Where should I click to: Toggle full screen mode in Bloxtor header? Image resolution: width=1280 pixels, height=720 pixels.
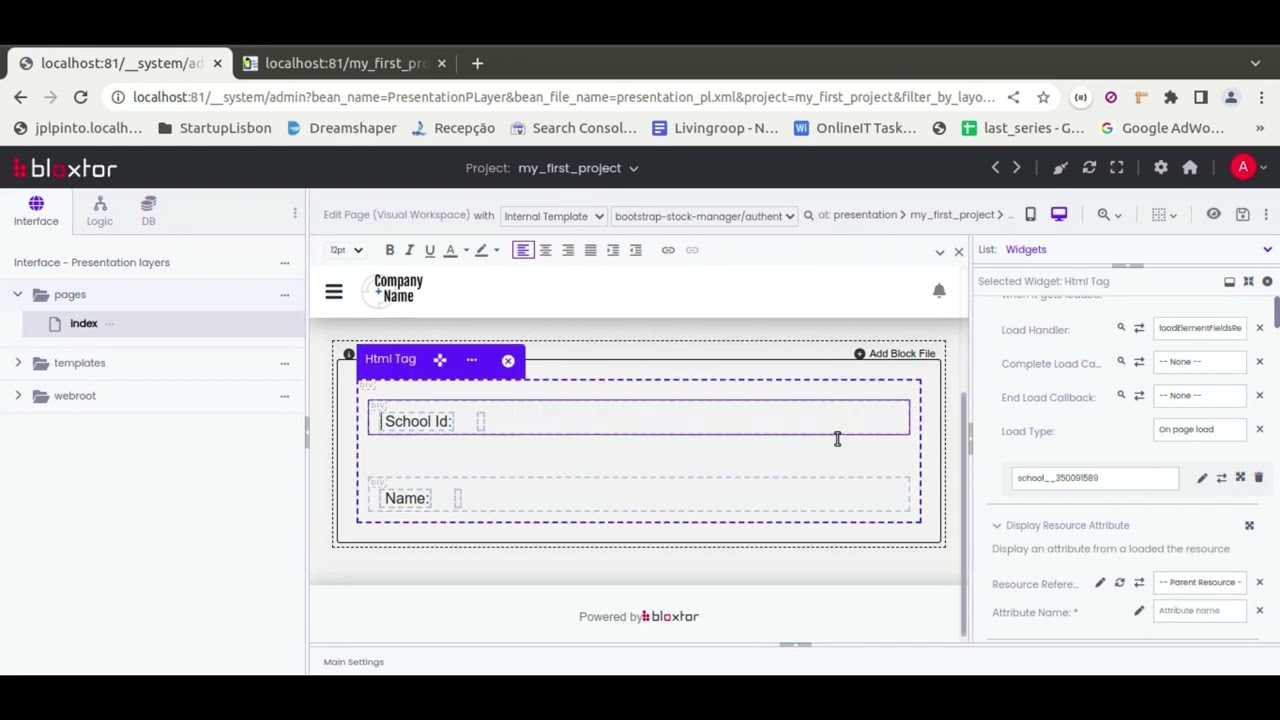pos(1117,168)
